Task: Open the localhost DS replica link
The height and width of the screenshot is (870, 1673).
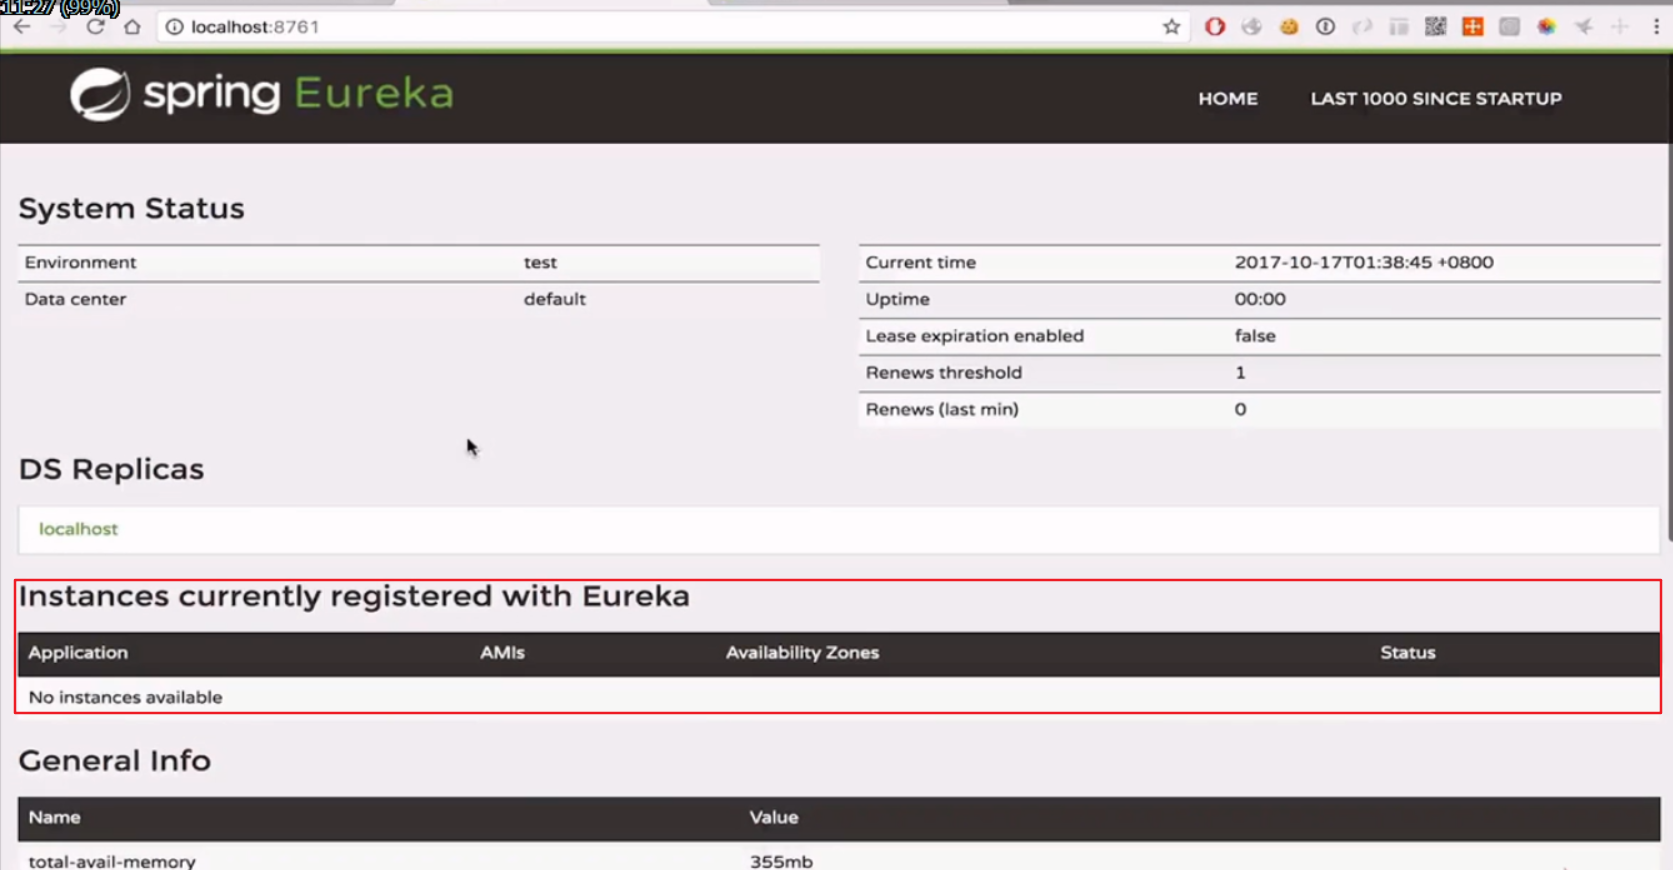Action: 78,529
